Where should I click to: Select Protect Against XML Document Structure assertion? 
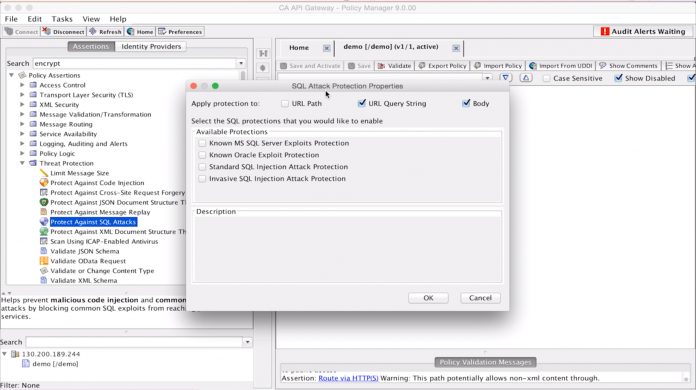coord(117,232)
